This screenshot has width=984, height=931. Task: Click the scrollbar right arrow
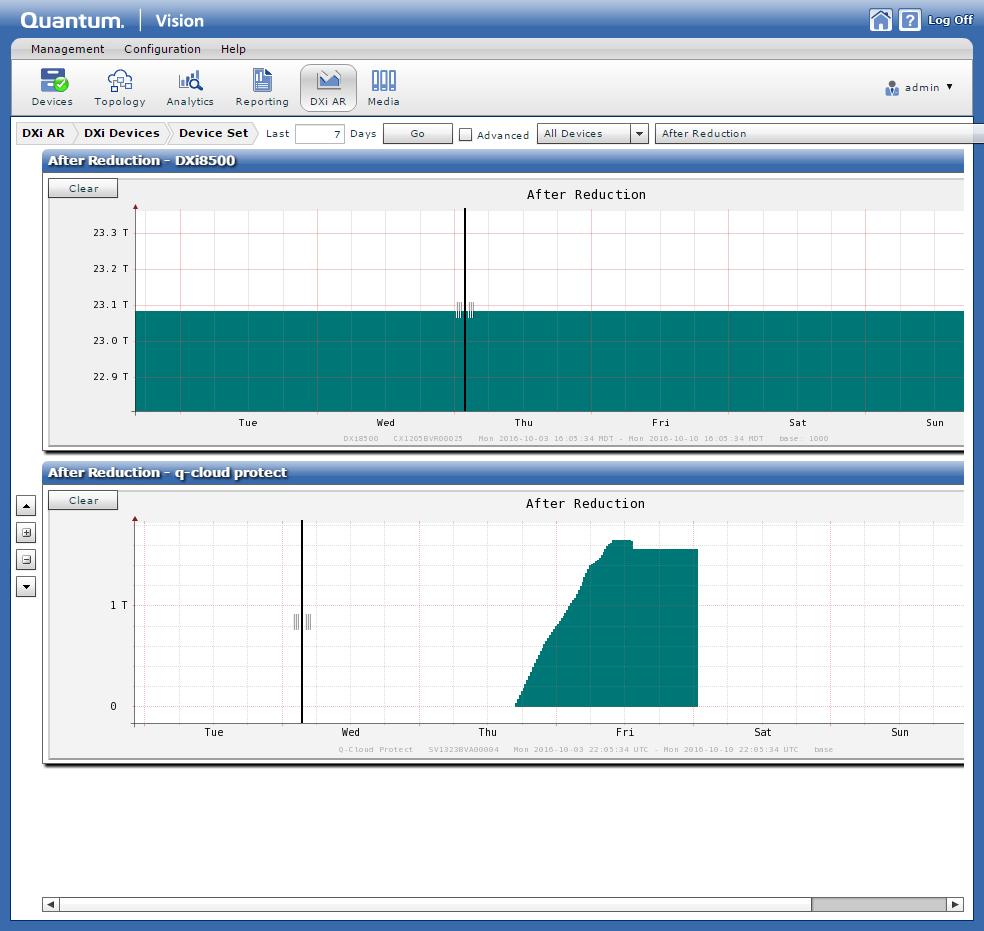pos(955,904)
